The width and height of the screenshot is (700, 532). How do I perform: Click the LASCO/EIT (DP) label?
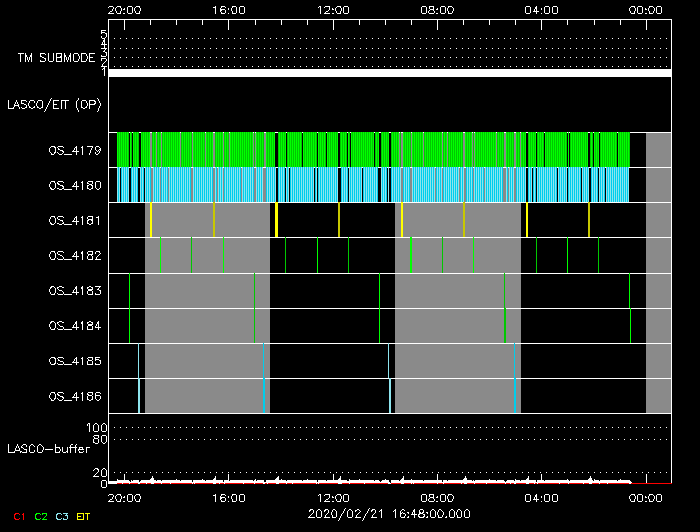pyautogui.click(x=54, y=104)
